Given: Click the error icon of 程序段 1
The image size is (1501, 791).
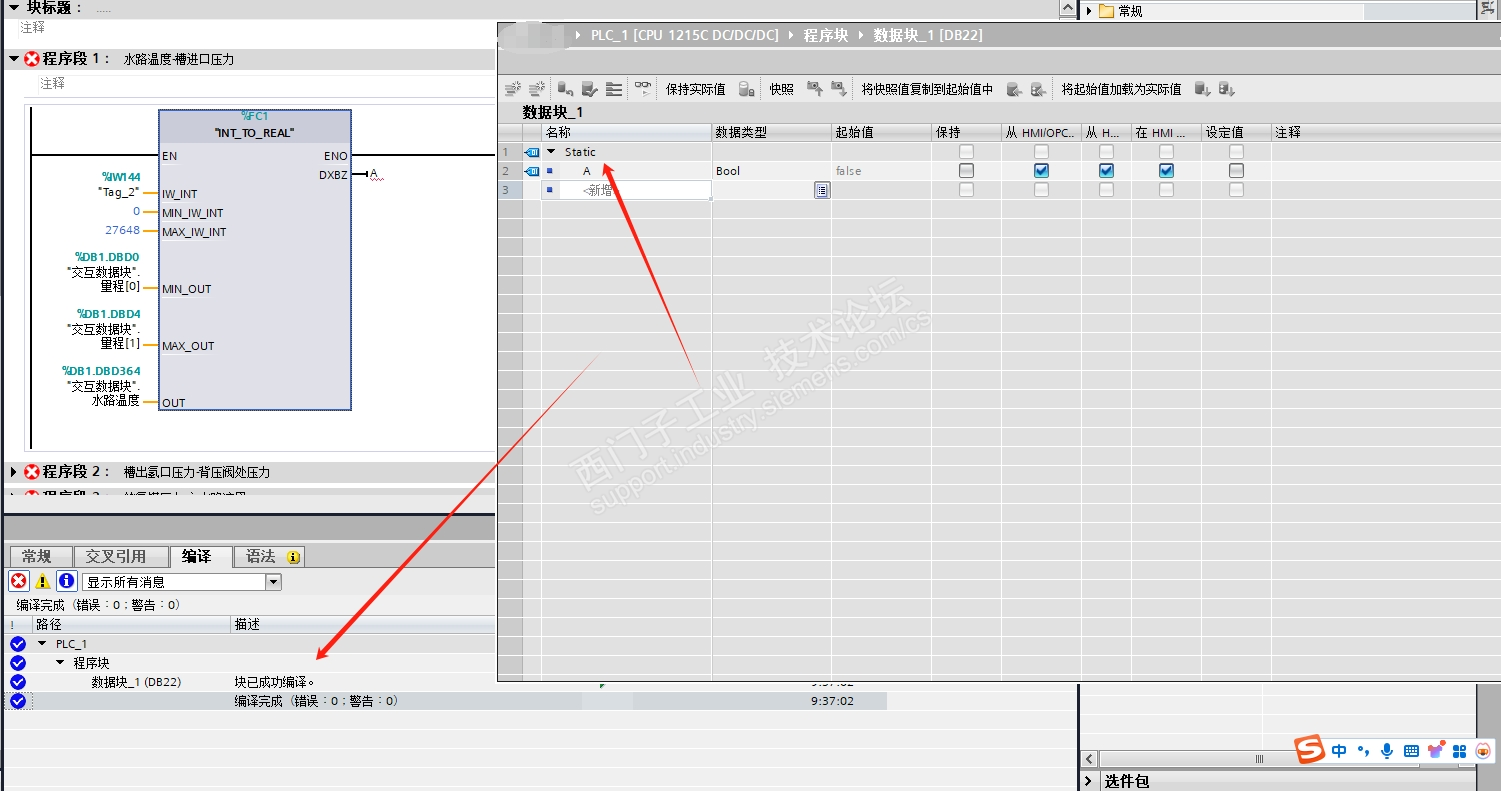Looking at the screenshot, I should (x=32, y=59).
